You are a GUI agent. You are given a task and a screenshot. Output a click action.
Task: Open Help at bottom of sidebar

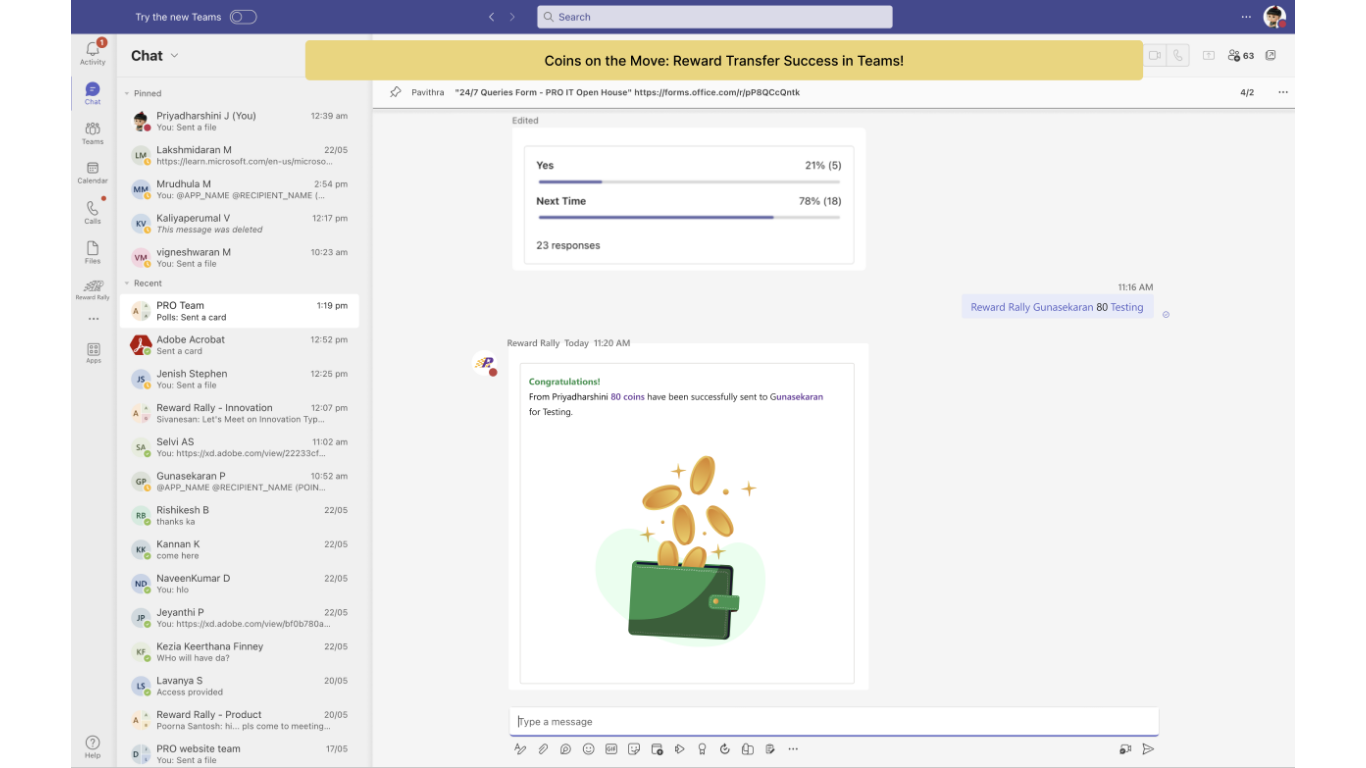click(x=93, y=747)
